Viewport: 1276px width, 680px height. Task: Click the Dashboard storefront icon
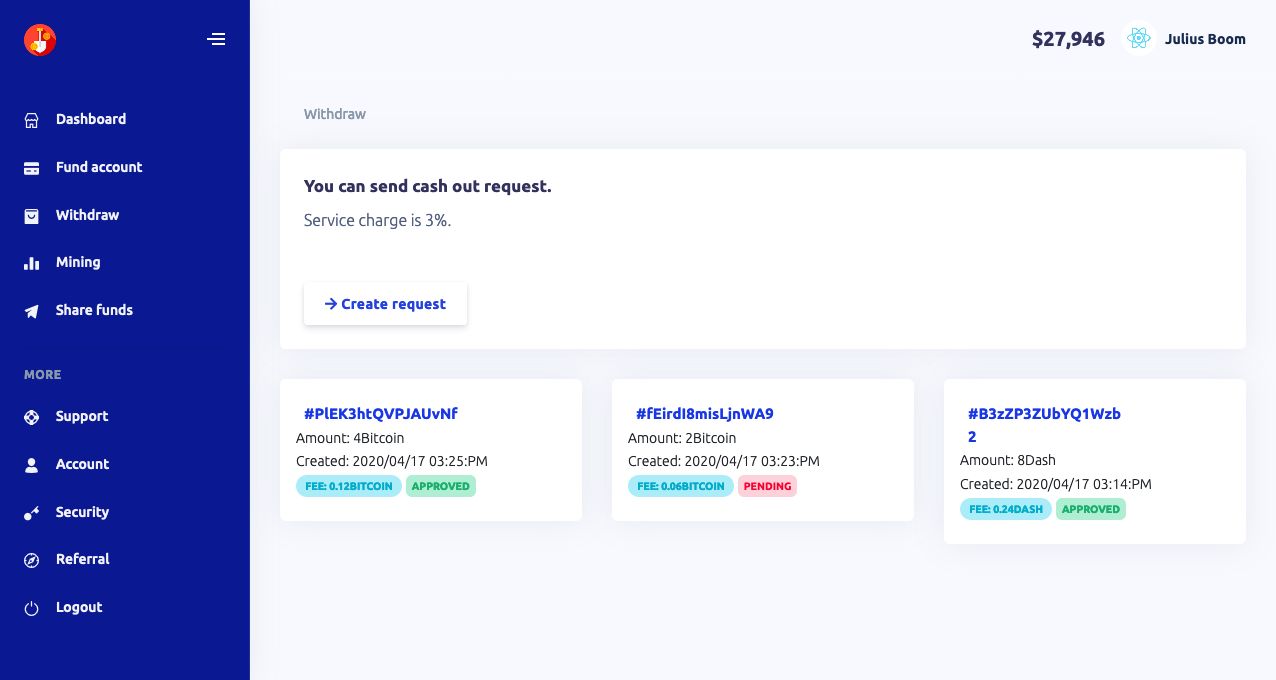[x=32, y=120]
